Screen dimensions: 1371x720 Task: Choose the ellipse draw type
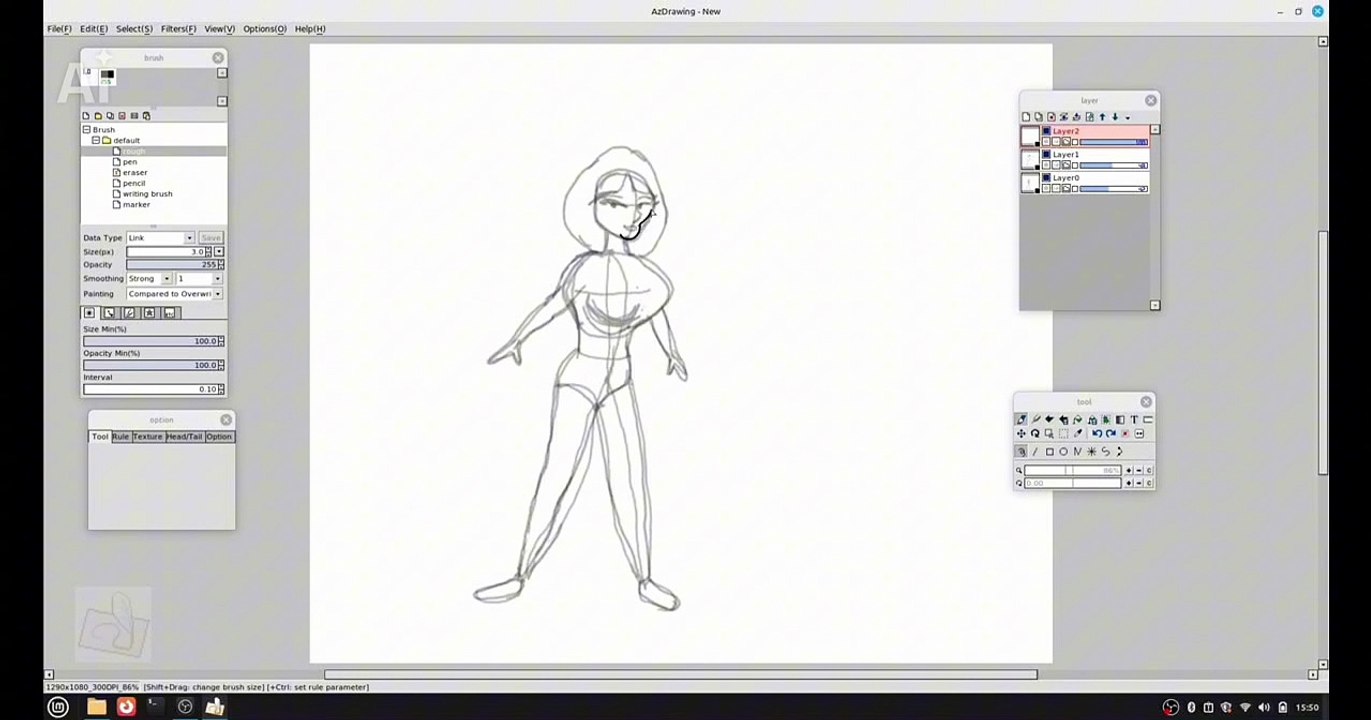tap(1063, 452)
